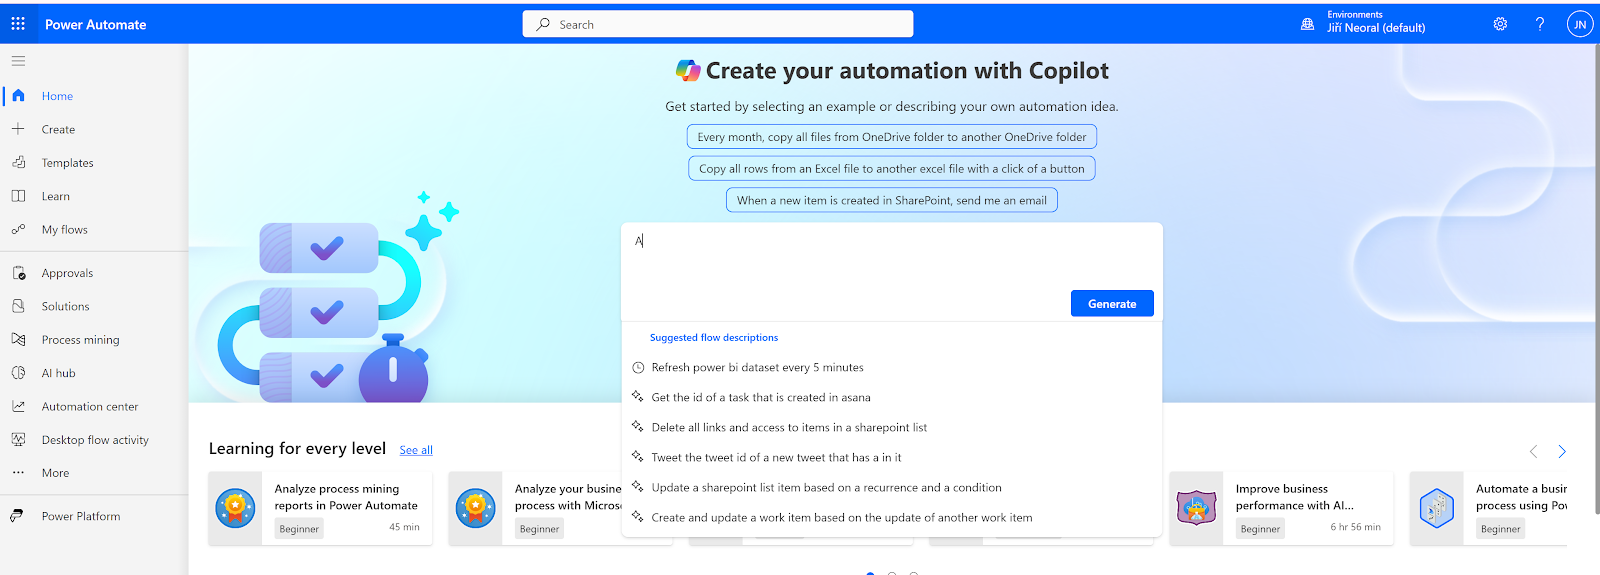The width and height of the screenshot is (1600, 575).
Task: Click the sparkle icon beside Get the id
Action: pyautogui.click(x=638, y=397)
